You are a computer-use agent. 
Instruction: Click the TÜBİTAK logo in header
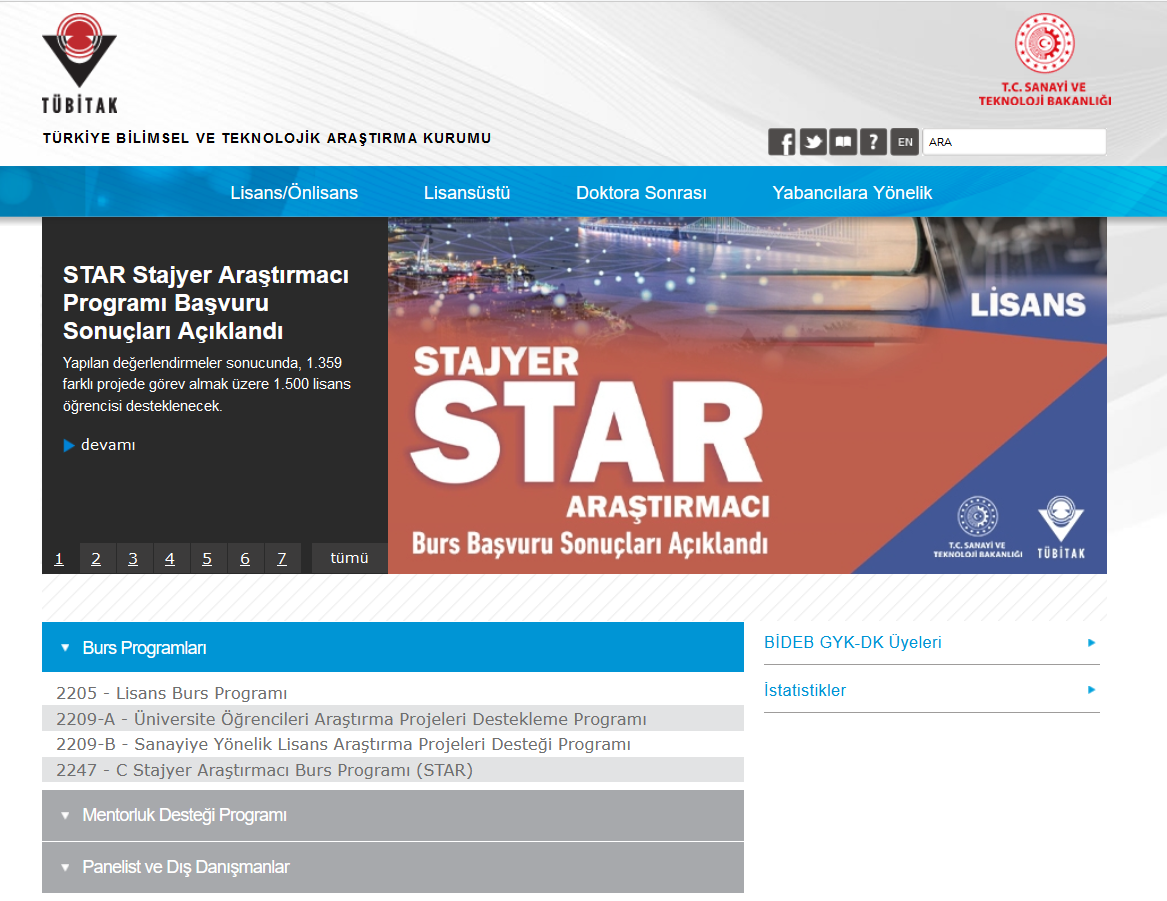pyautogui.click(x=79, y=63)
